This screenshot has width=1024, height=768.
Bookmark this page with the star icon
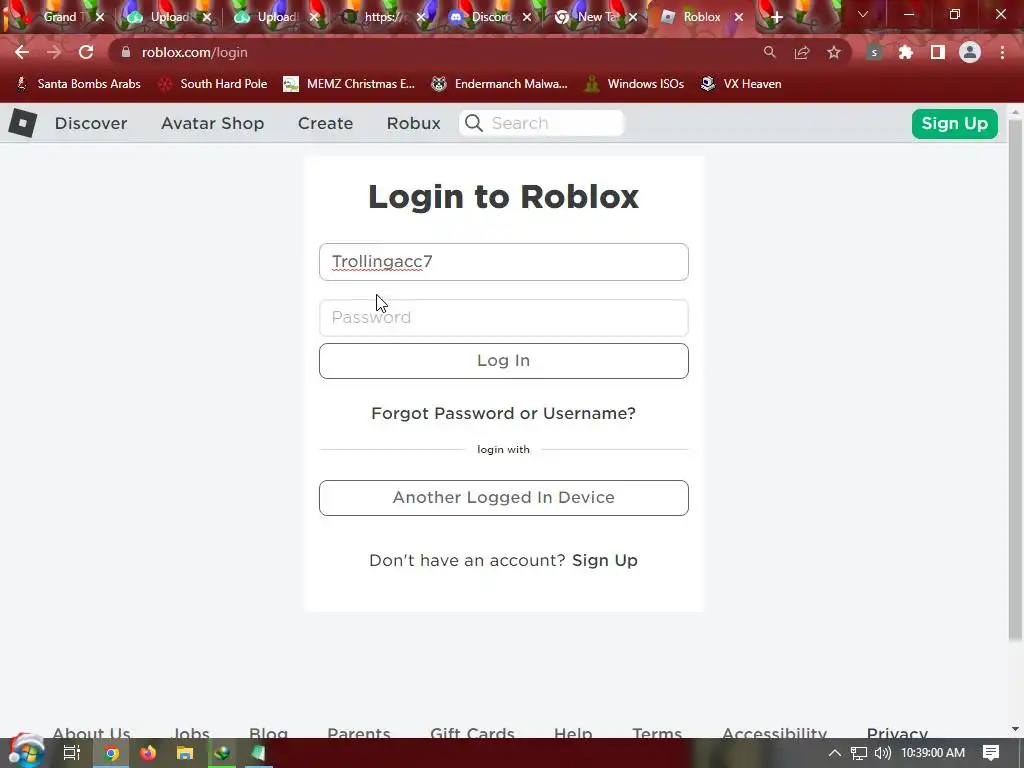[x=834, y=52]
